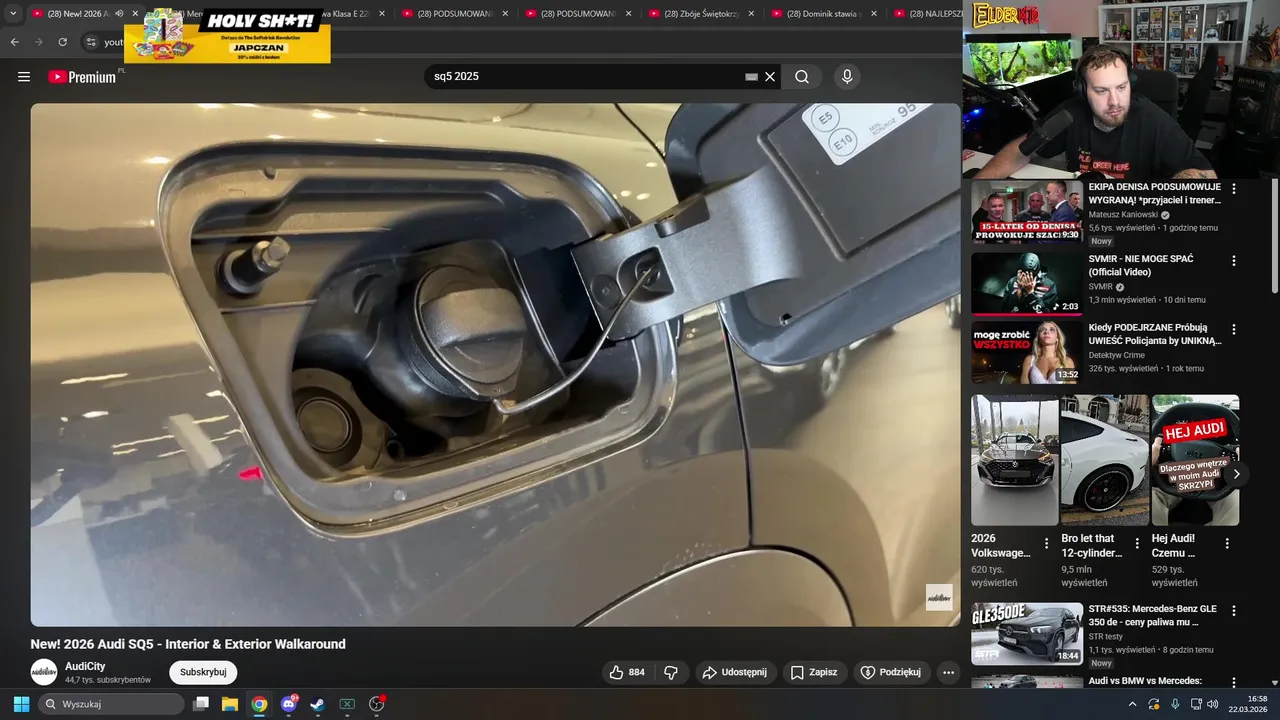Switch to the second 'PODSUMOWANI' tab

tap(578, 14)
